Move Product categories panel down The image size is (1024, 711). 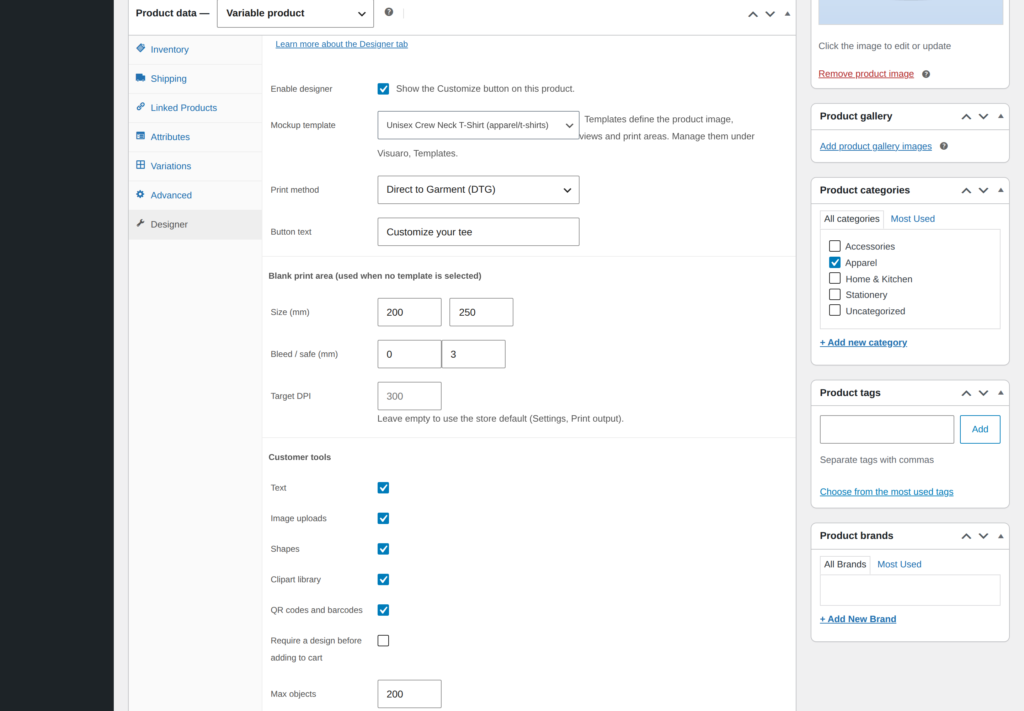point(984,190)
